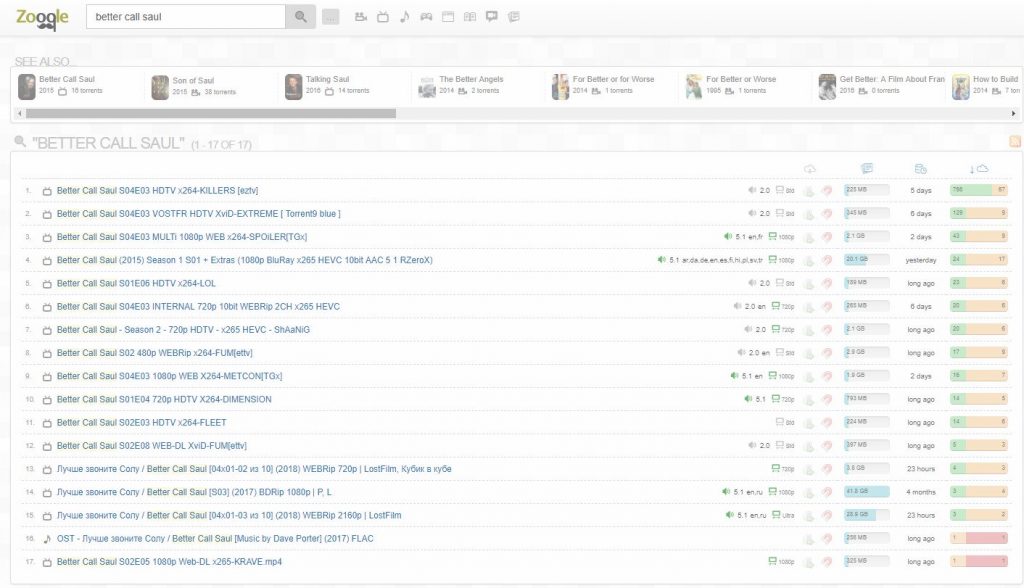This screenshot has height=588, width=1024.
Task: Open 'Talking Saul' See Also entry
Action: (327, 80)
